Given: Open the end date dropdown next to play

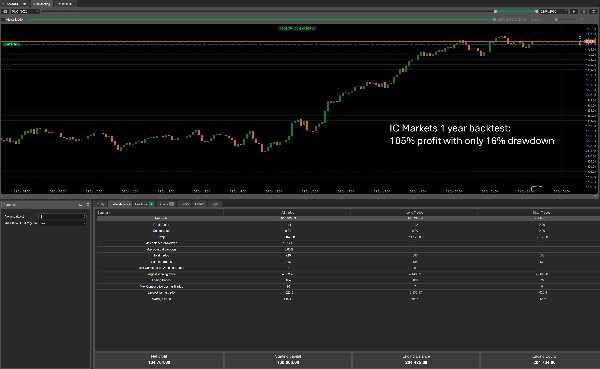Looking at the screenshot, I should (x=553, y=11).
